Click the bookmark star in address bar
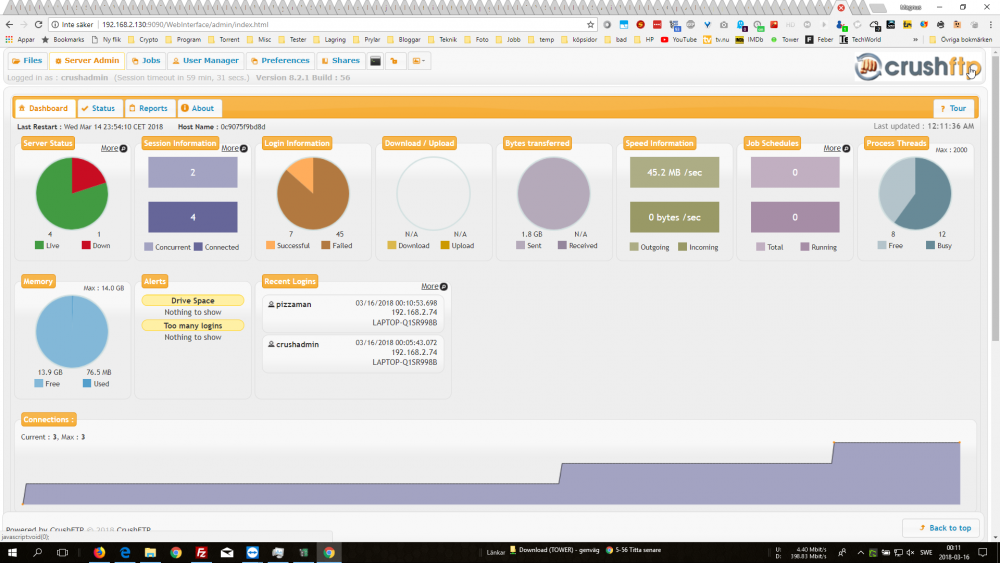This screenshot has width=1000, height=563. 591,24
